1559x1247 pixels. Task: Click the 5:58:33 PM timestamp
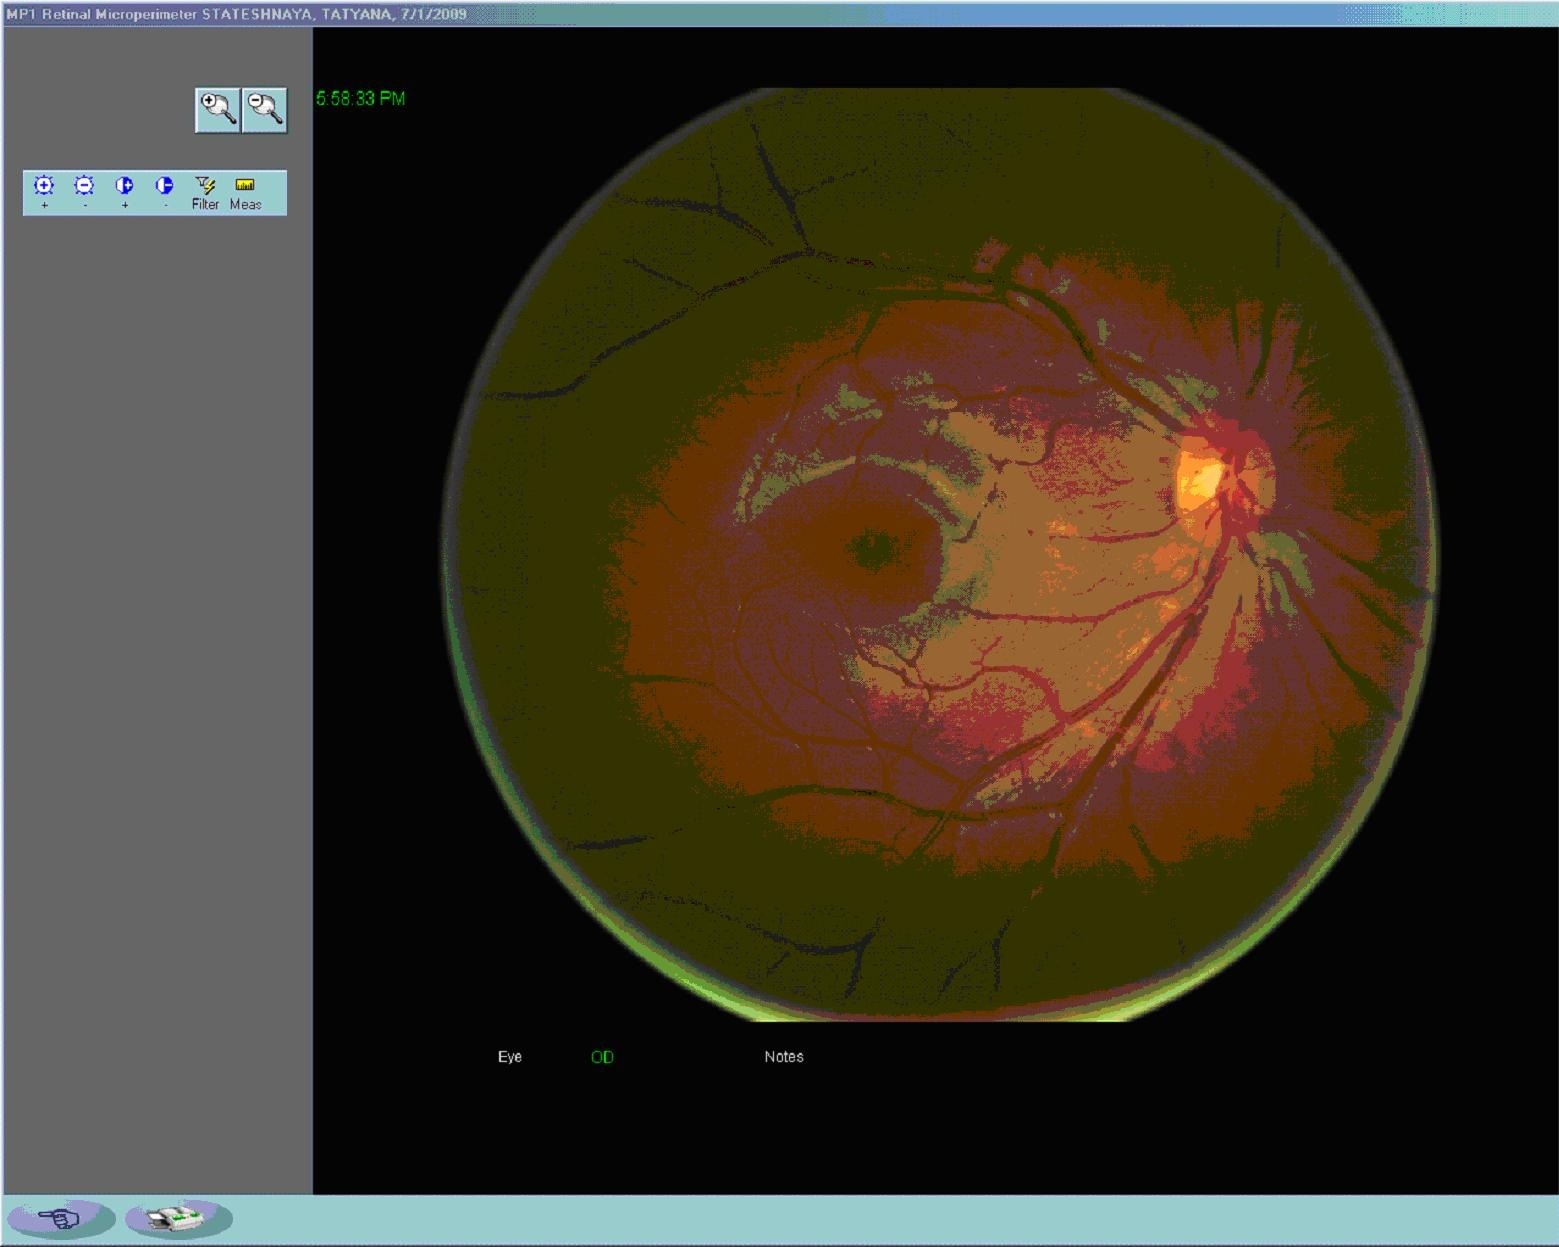click(x=360, y=98)
